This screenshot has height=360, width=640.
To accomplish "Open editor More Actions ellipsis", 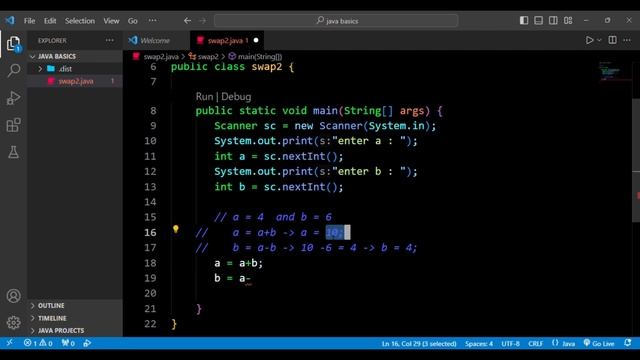I will click(627, 40).
